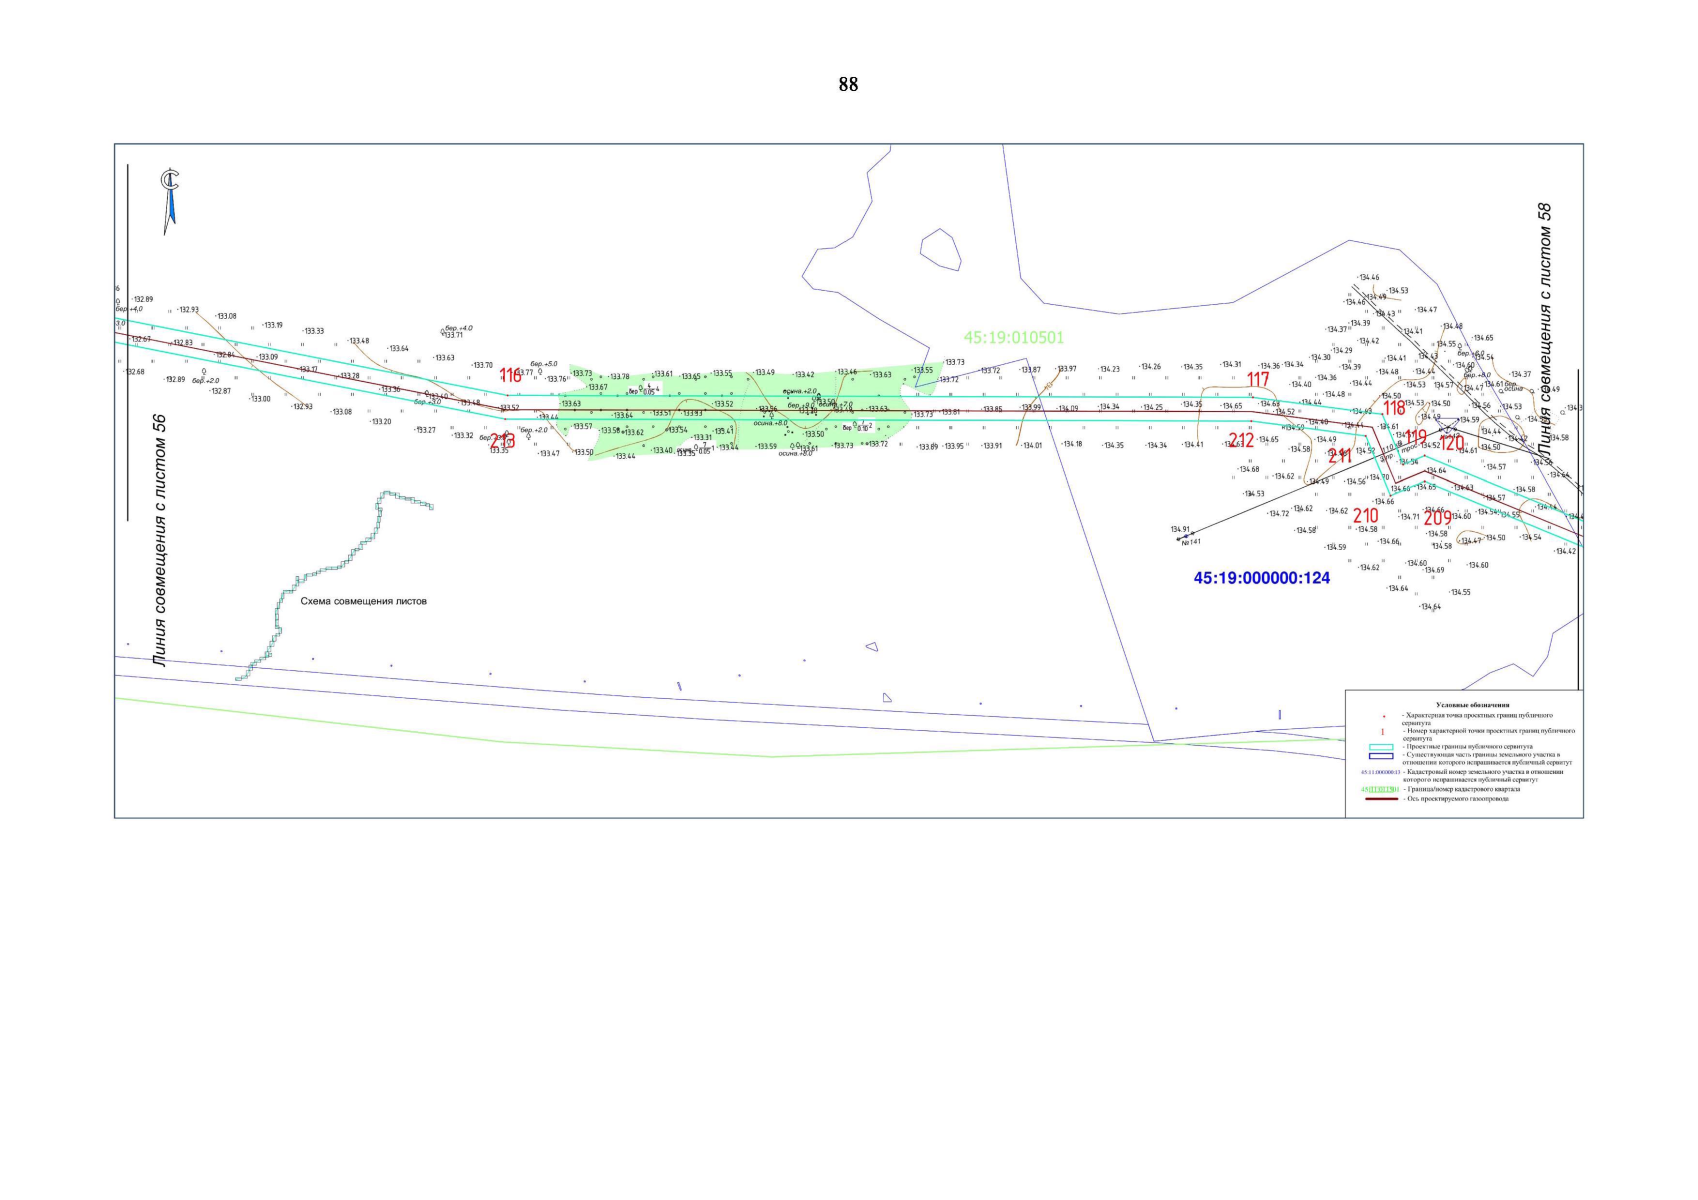Click red point number 210

pos(1365,516)
